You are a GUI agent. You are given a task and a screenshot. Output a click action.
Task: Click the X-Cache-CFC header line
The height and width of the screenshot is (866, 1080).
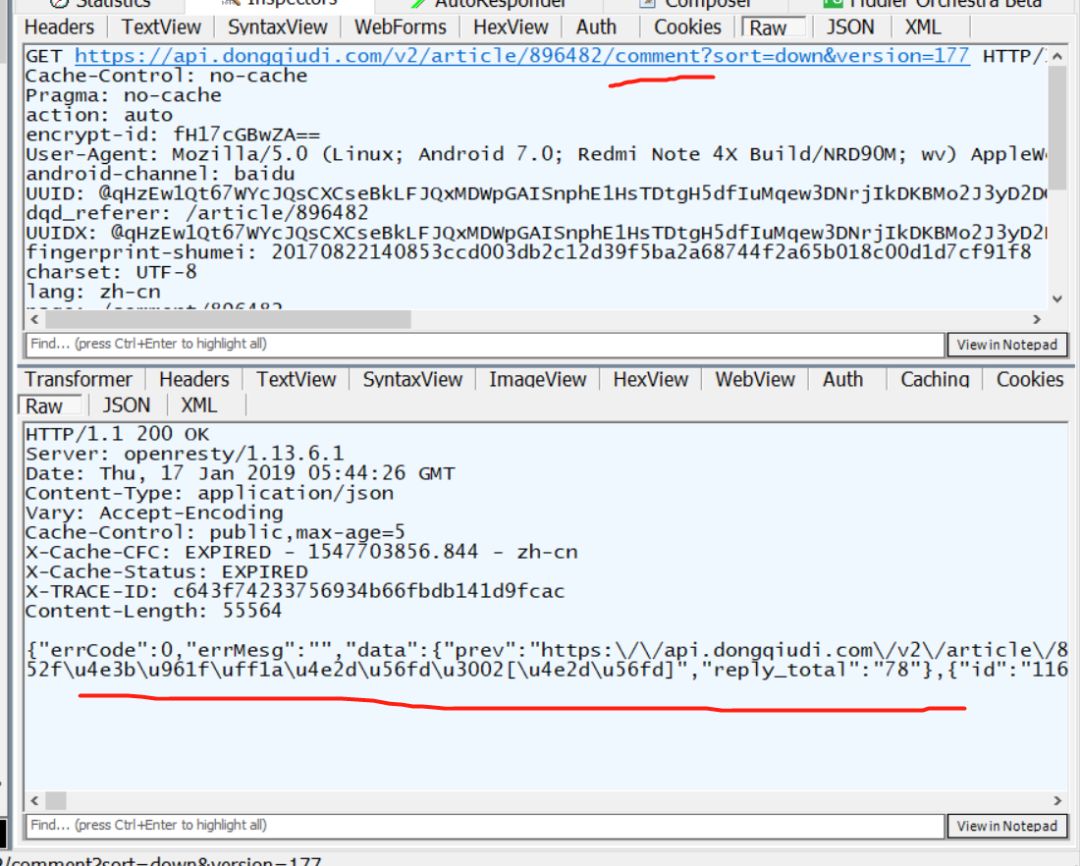click(302, 552)
